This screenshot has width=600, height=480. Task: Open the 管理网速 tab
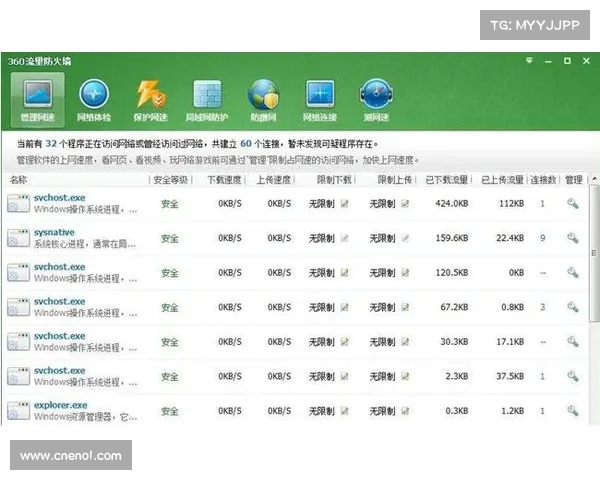point(38,100)
